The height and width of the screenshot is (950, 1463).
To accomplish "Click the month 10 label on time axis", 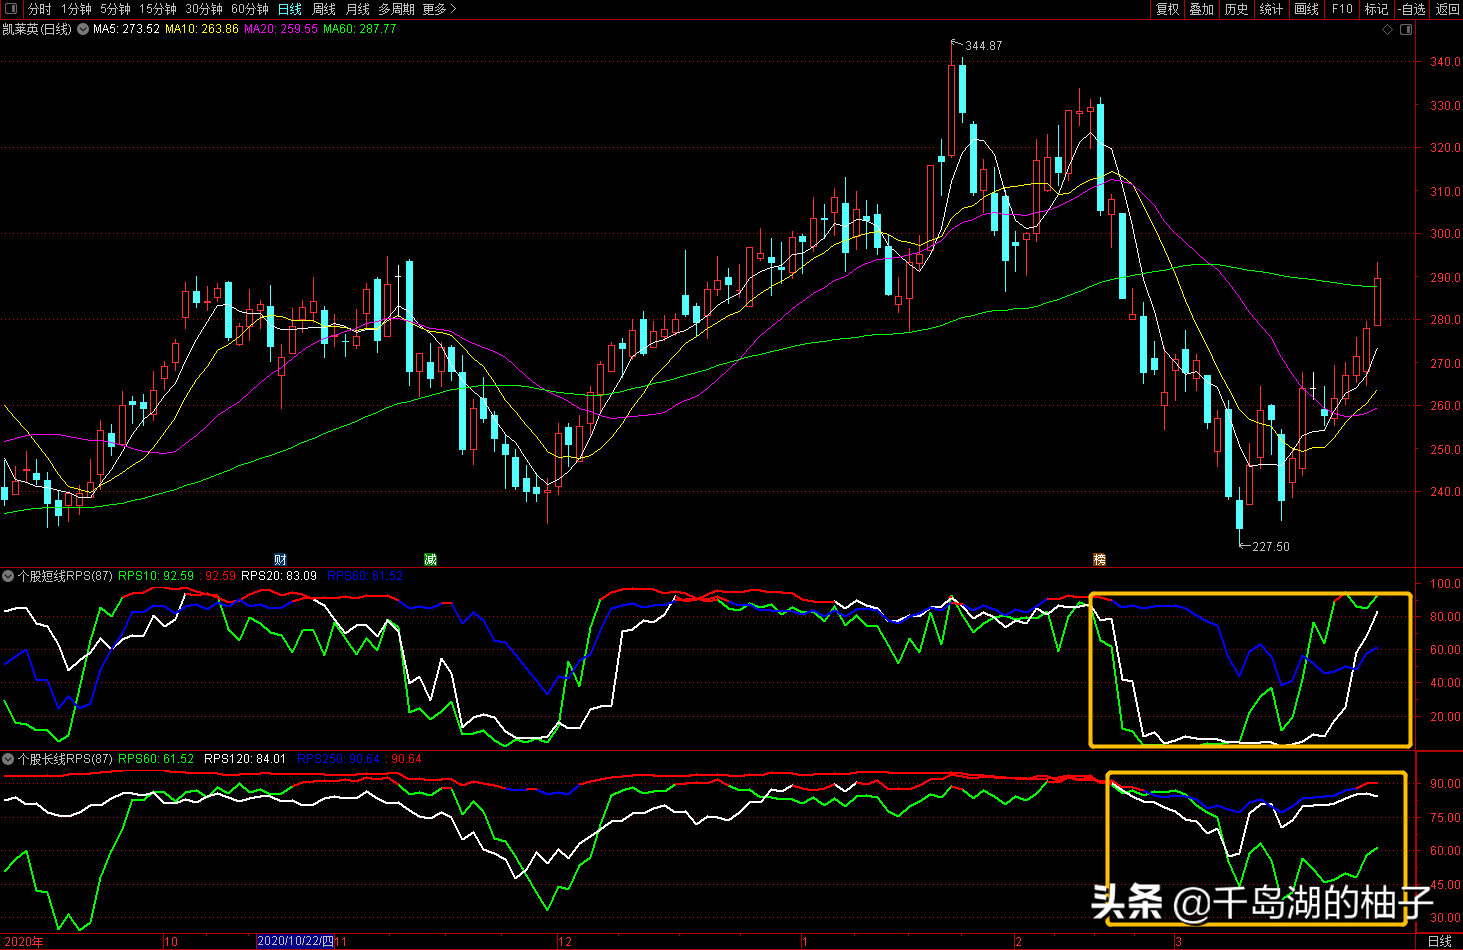I will 171,941.
